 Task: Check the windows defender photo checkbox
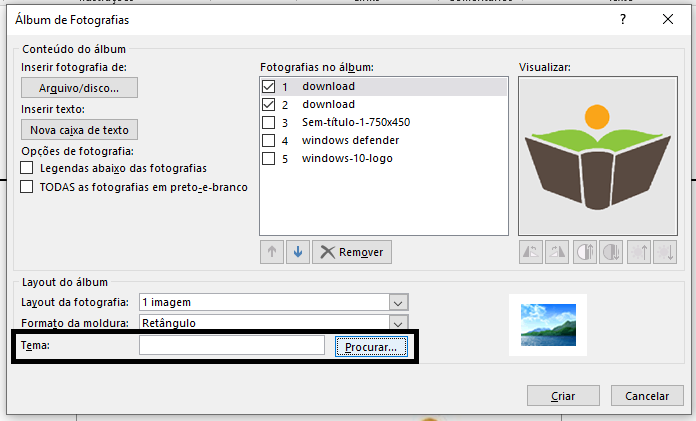coord(268,141)
